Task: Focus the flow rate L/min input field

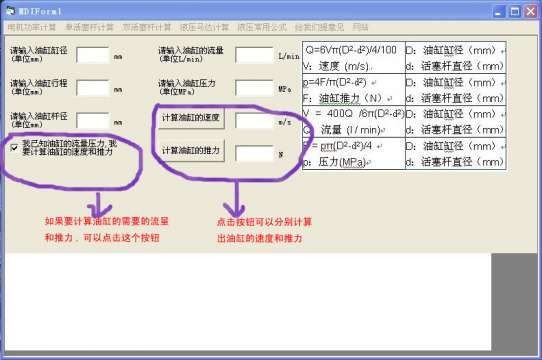Action: [x=254, y=55]
